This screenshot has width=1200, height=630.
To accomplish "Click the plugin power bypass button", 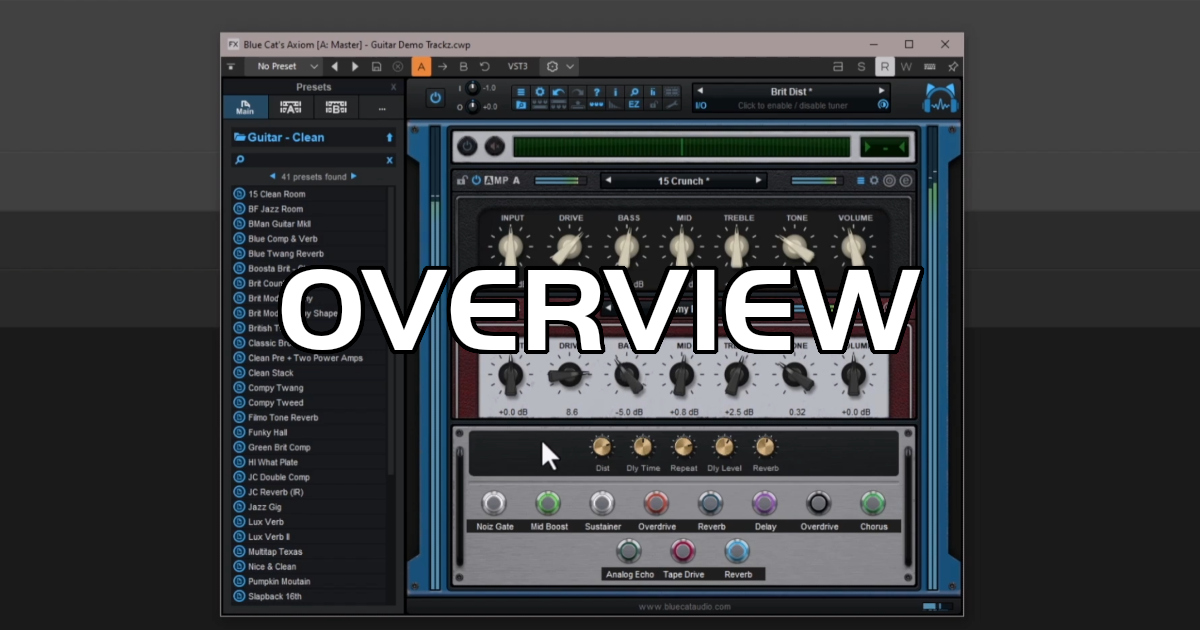I will (x=435, y=97).
